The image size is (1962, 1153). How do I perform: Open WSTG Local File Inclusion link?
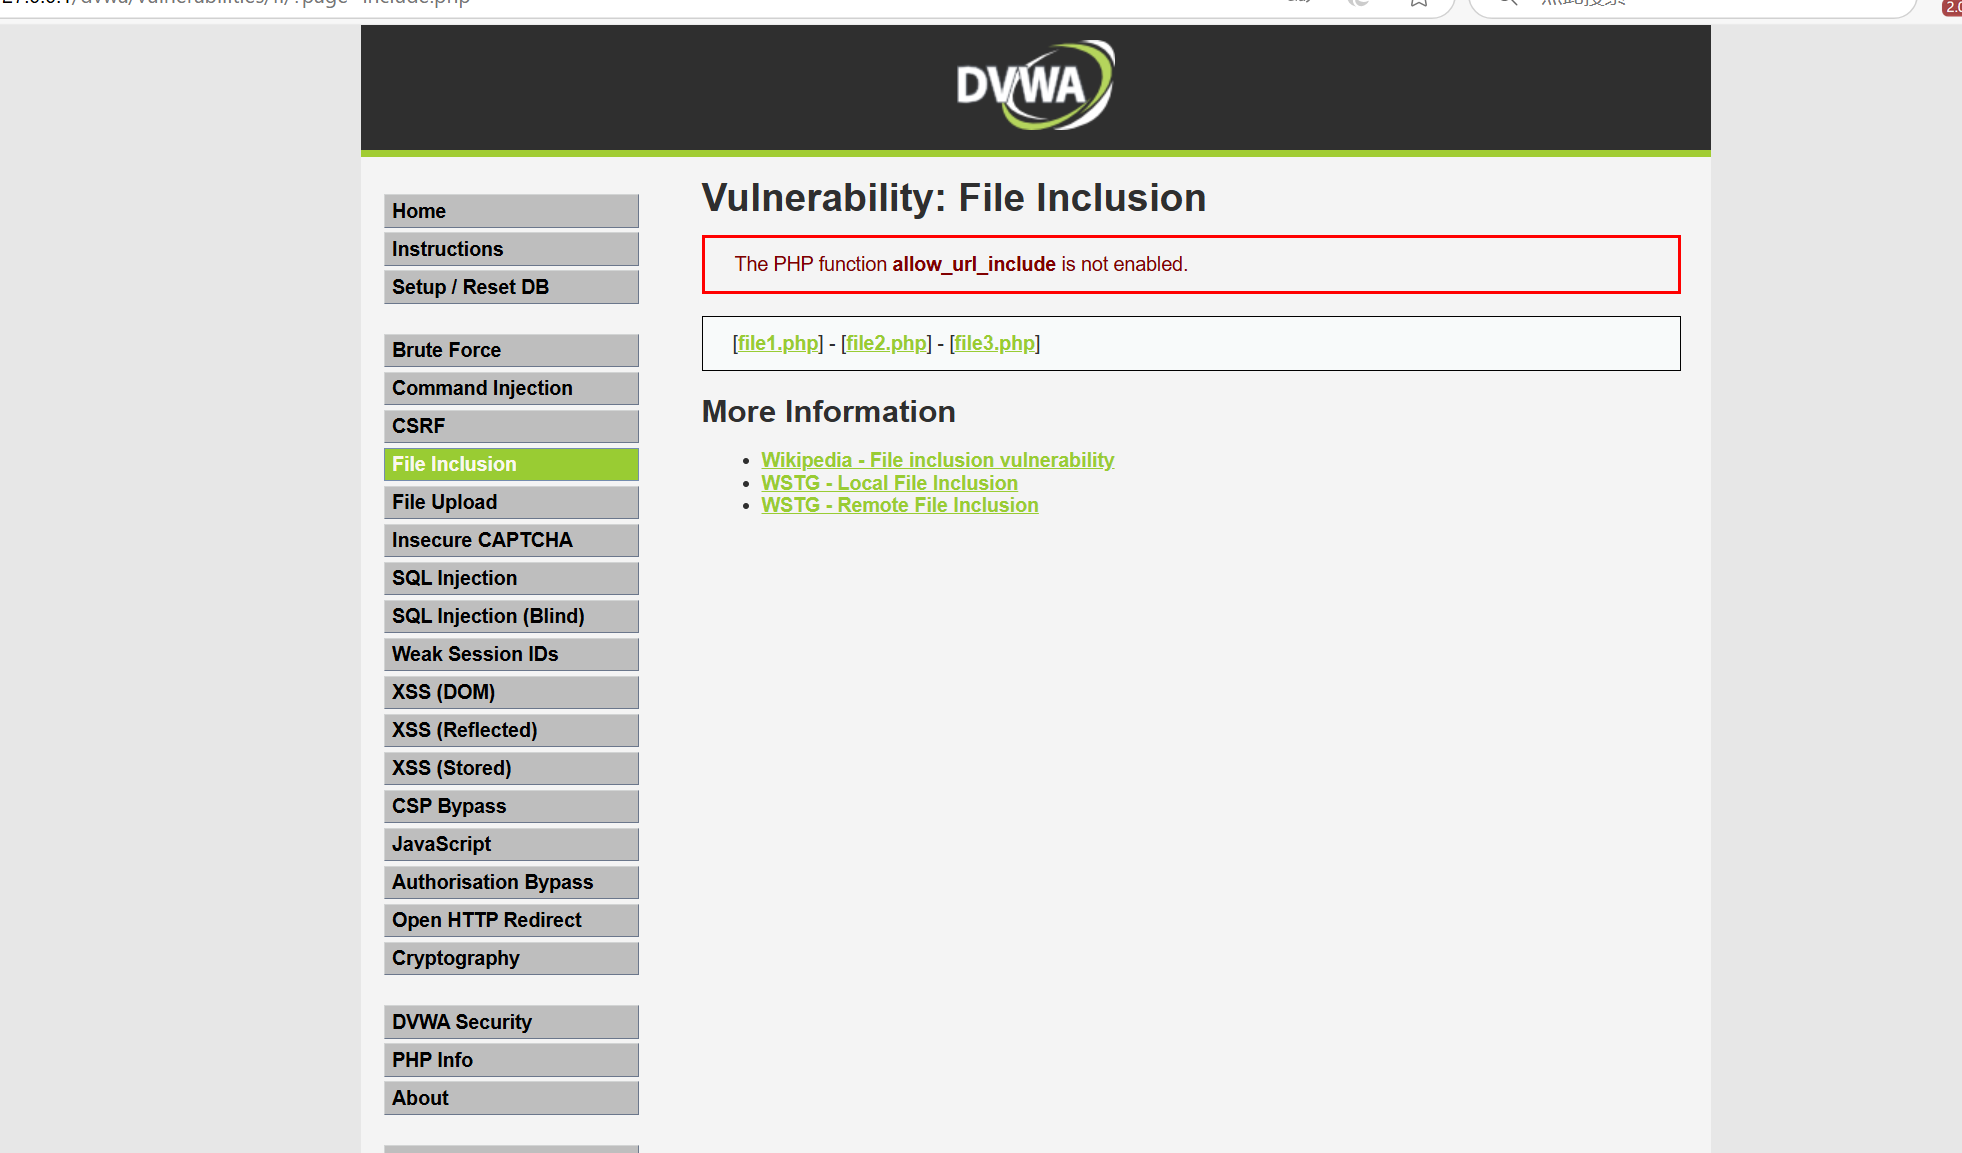(889, 483)
